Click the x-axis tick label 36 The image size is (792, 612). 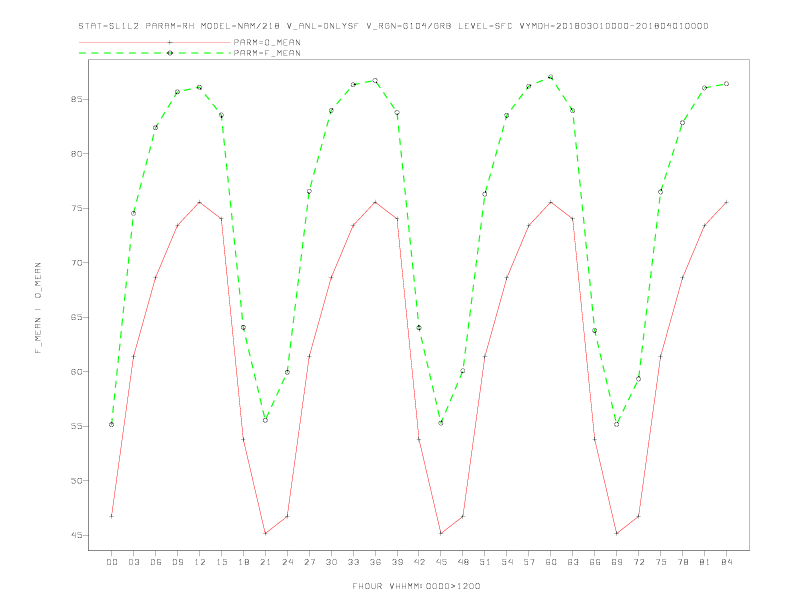pyautogui.click(x=375, y=562)
